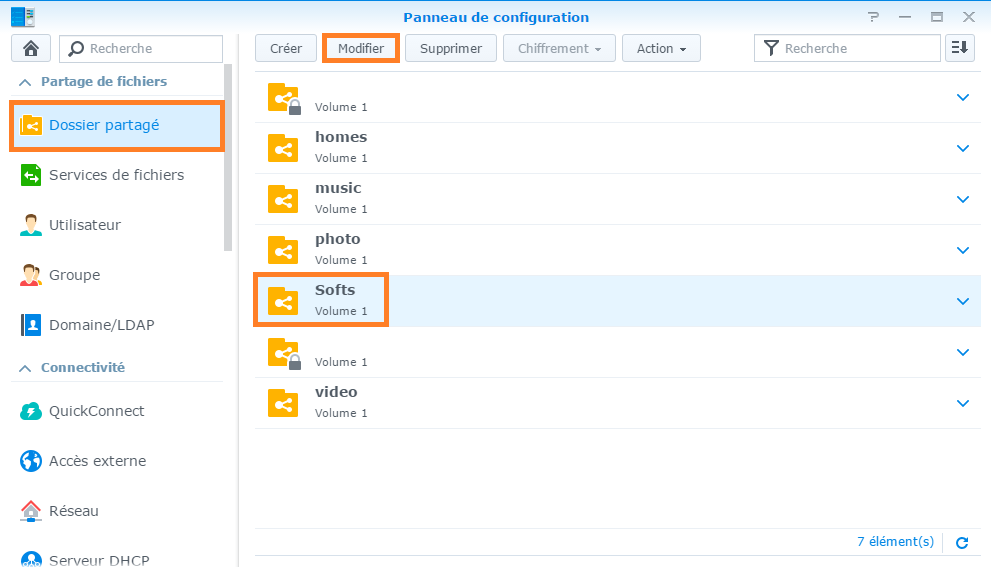Expand the homes folder details
991x567 pixels.
[963, 148]
